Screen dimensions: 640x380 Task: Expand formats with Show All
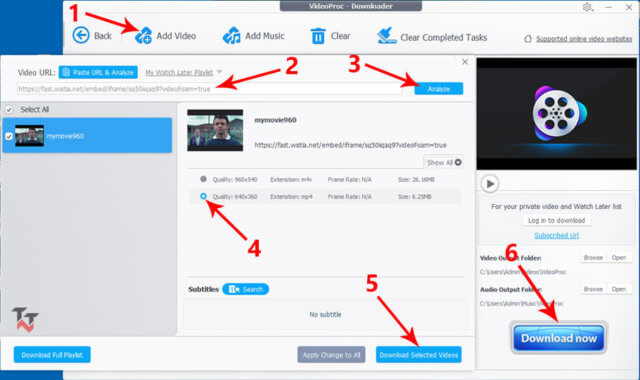tap(444, 162)
